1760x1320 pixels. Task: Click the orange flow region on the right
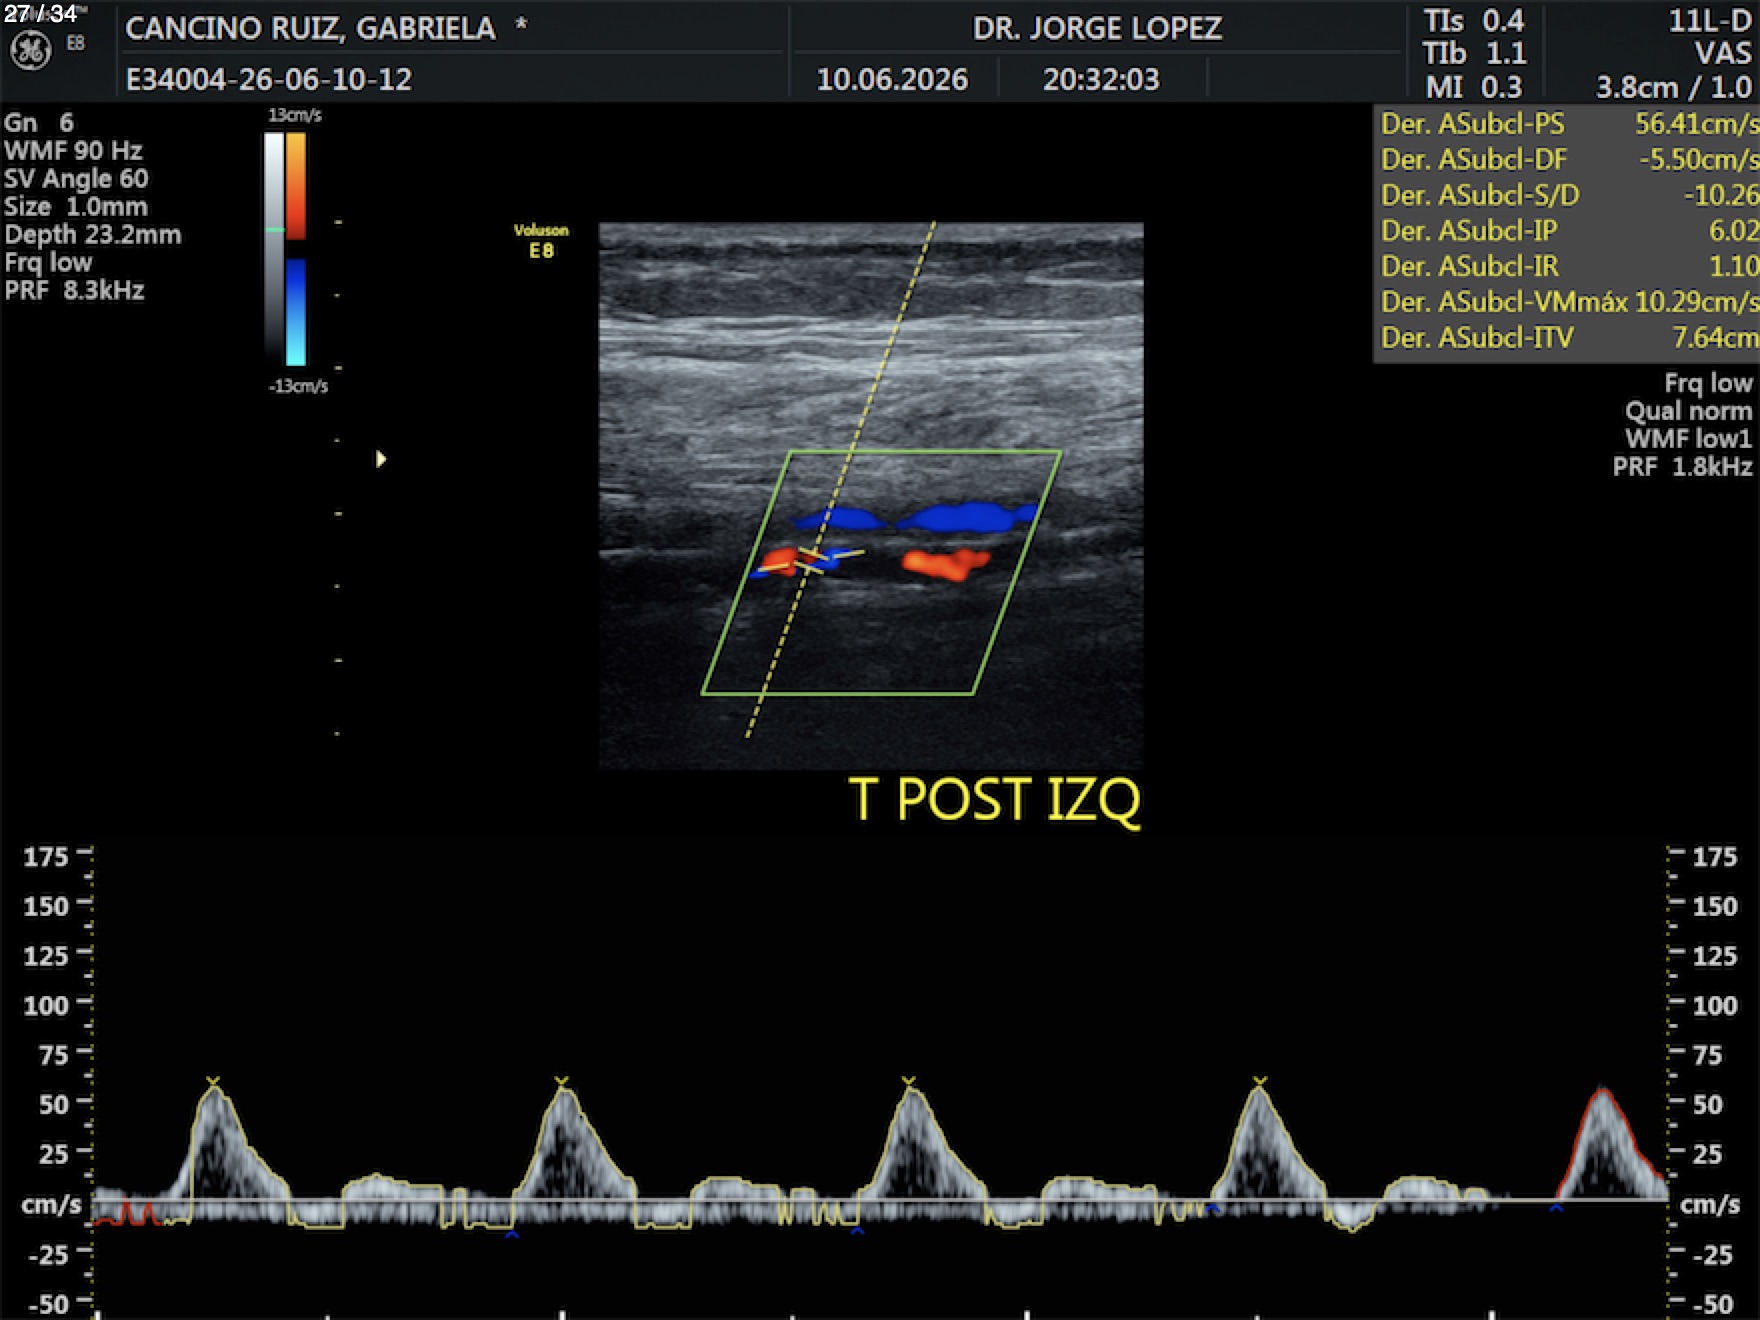coord(945,563)
